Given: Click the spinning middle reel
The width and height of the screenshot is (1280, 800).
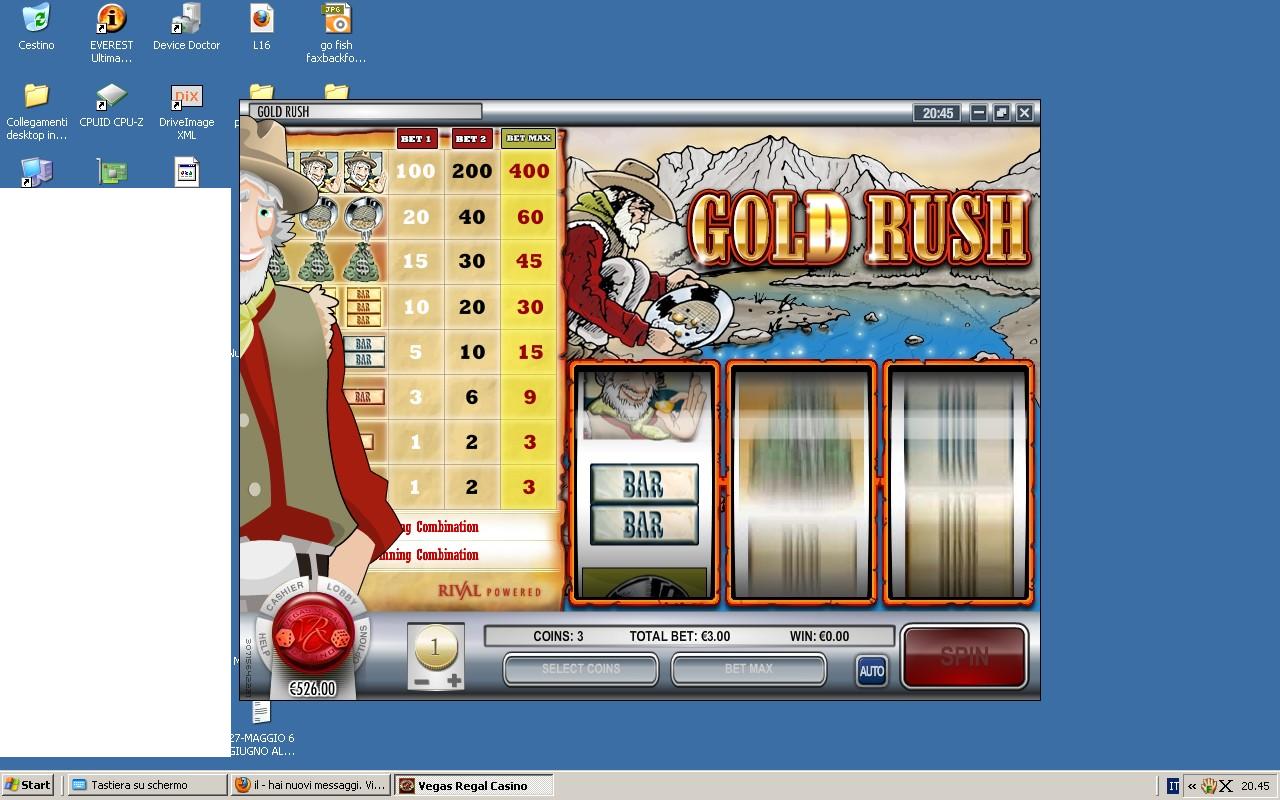Looking at the screenshot, I should coord(801,484).
